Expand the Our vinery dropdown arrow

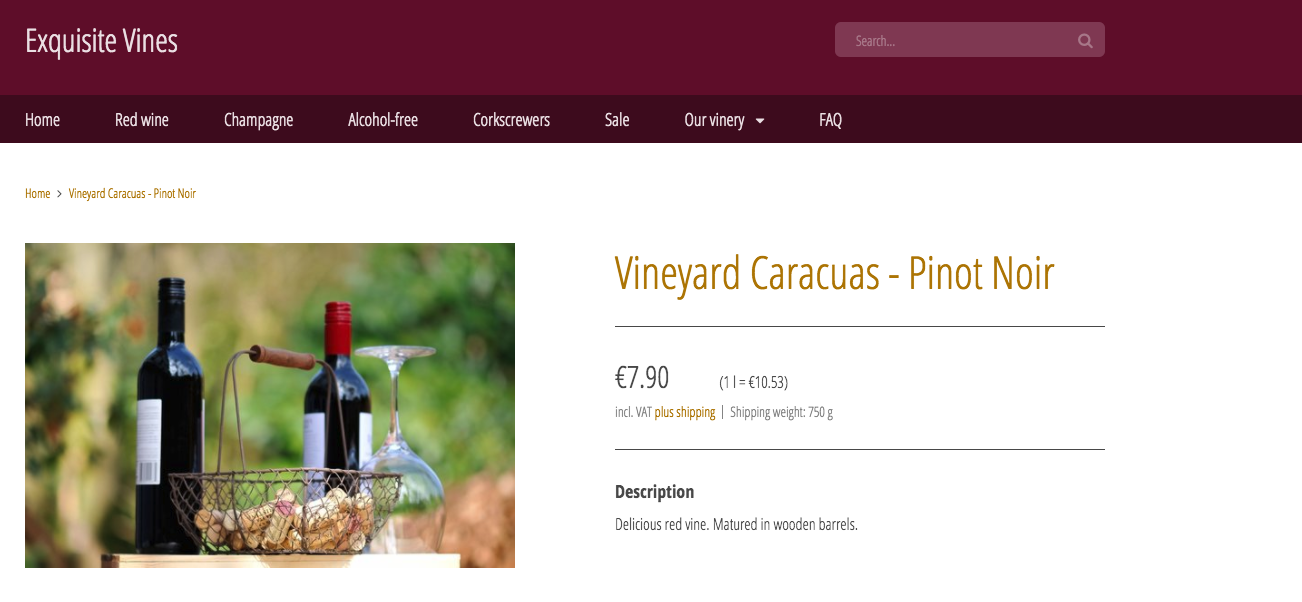[760, 121]
